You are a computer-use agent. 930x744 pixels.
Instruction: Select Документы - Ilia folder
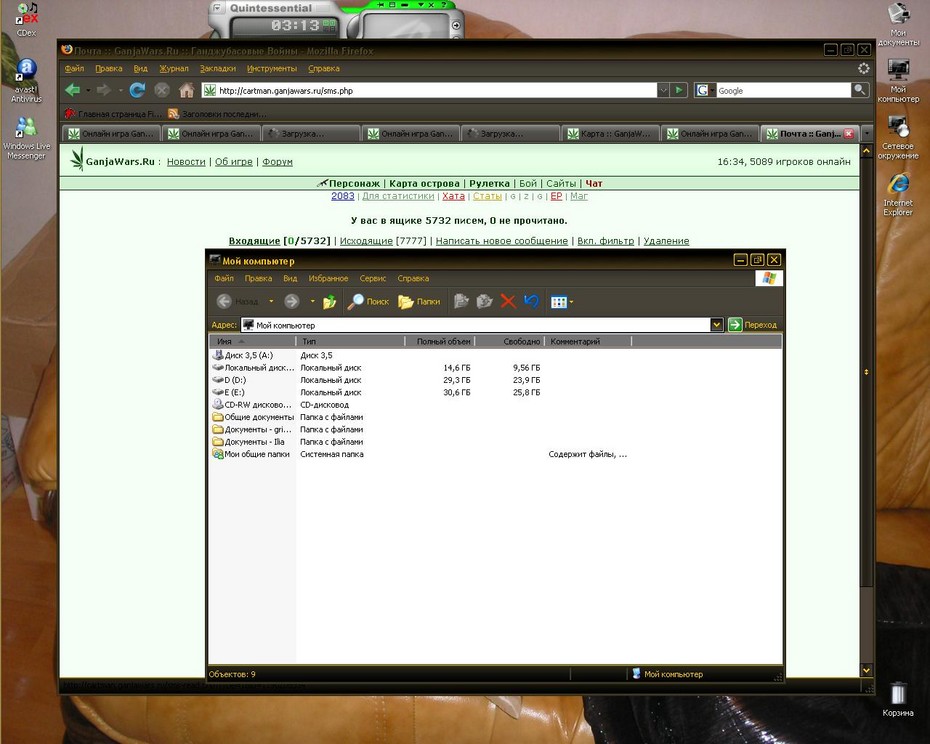coord(249,442)
